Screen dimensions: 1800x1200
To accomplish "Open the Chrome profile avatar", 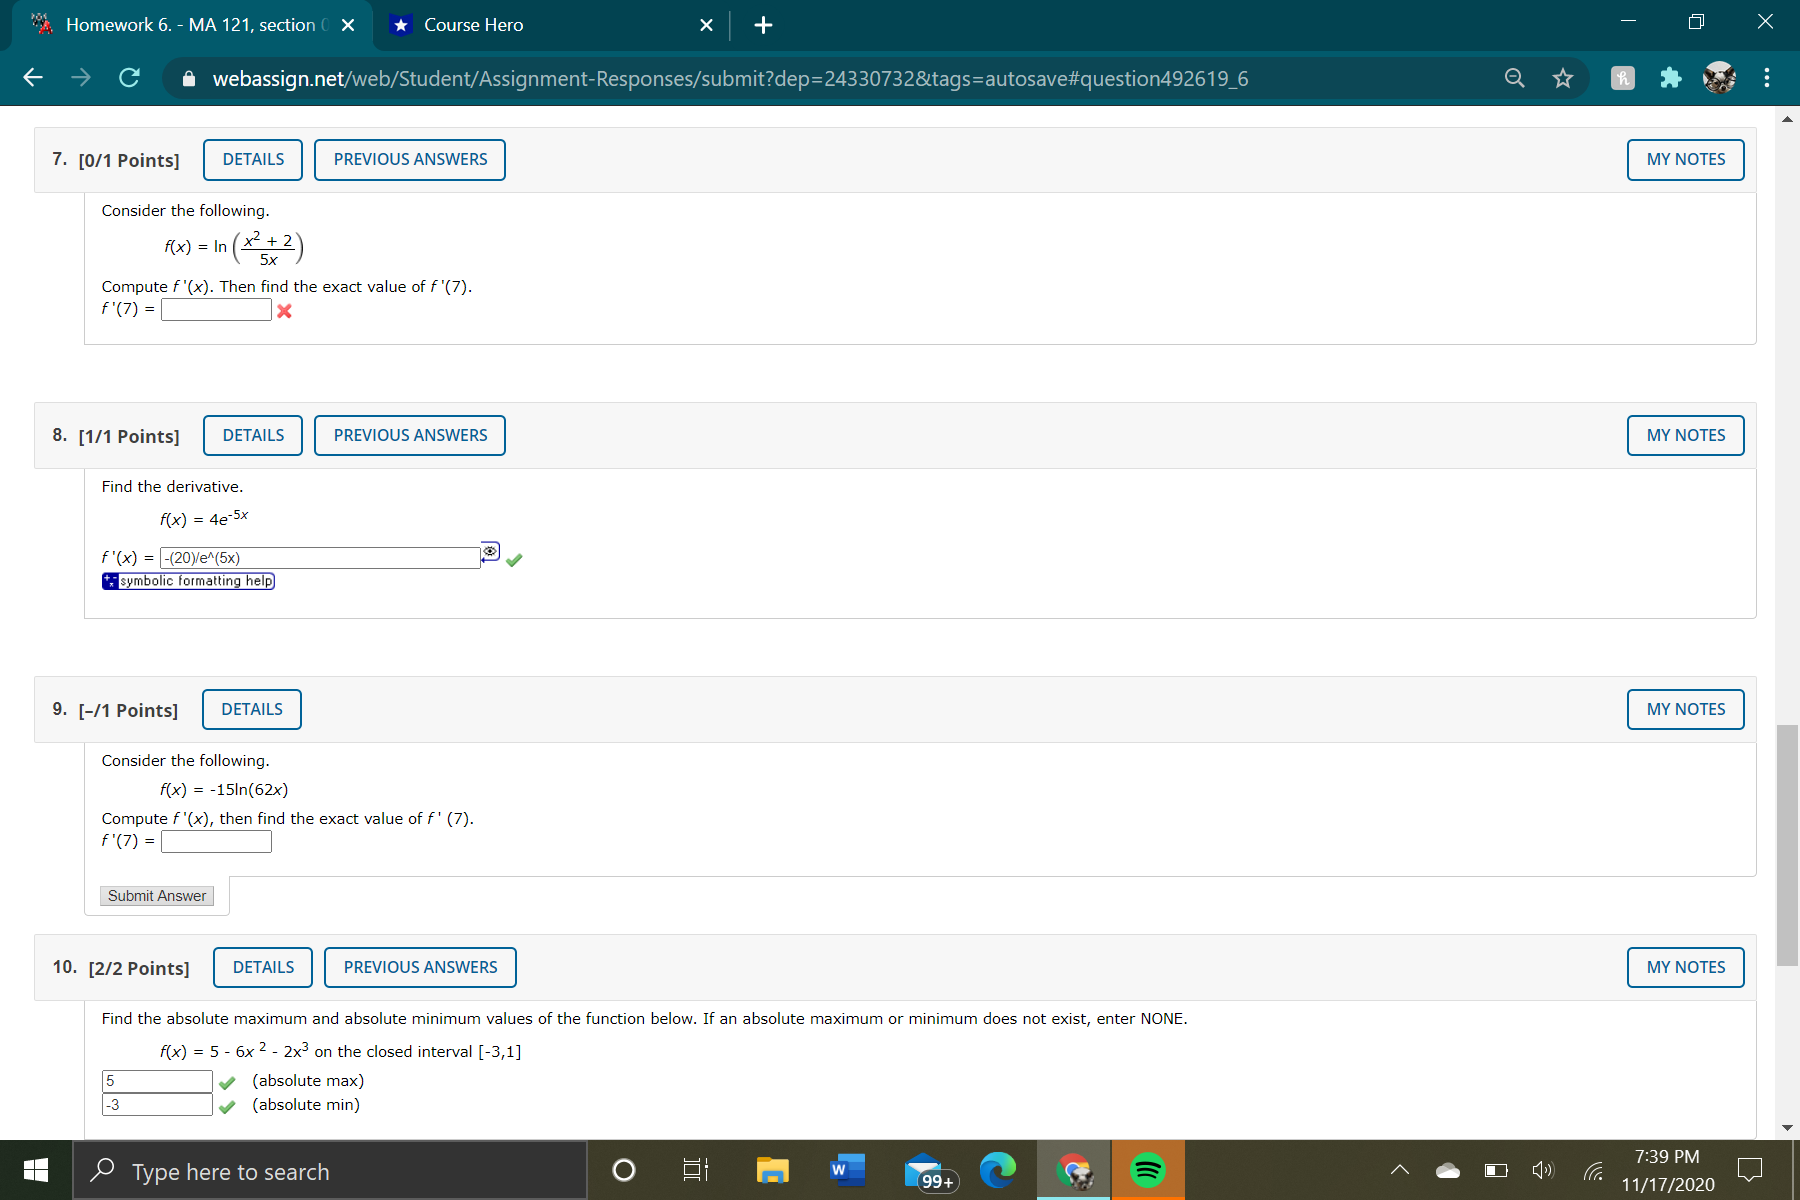I will point(1719,78).
